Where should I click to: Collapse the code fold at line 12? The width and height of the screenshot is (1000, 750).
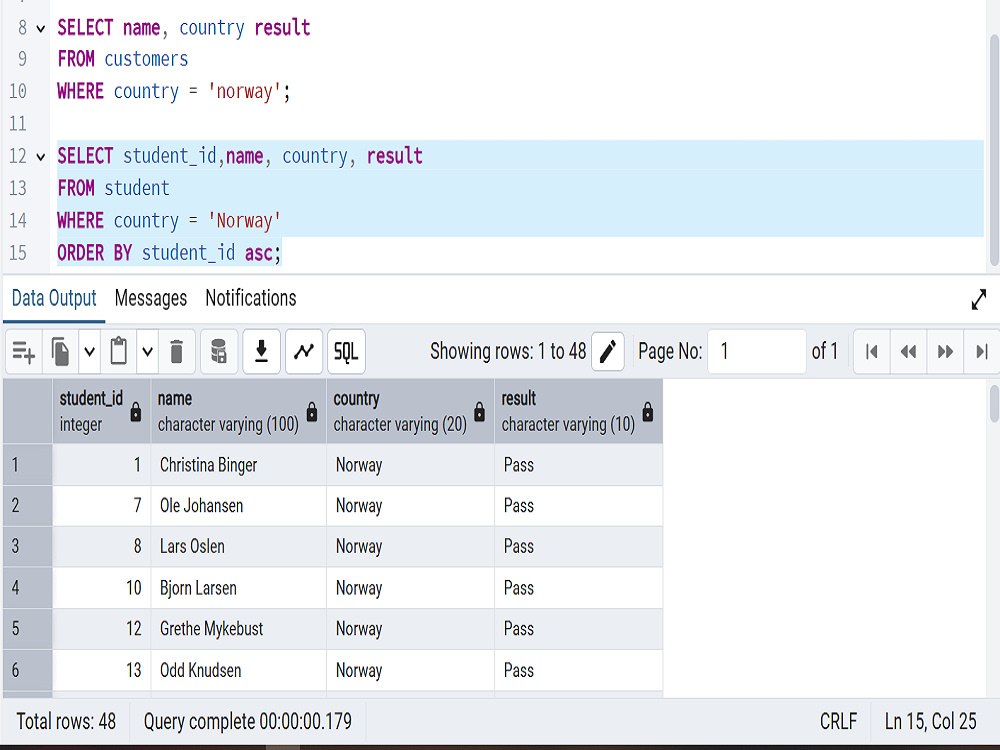coord(41,157)
